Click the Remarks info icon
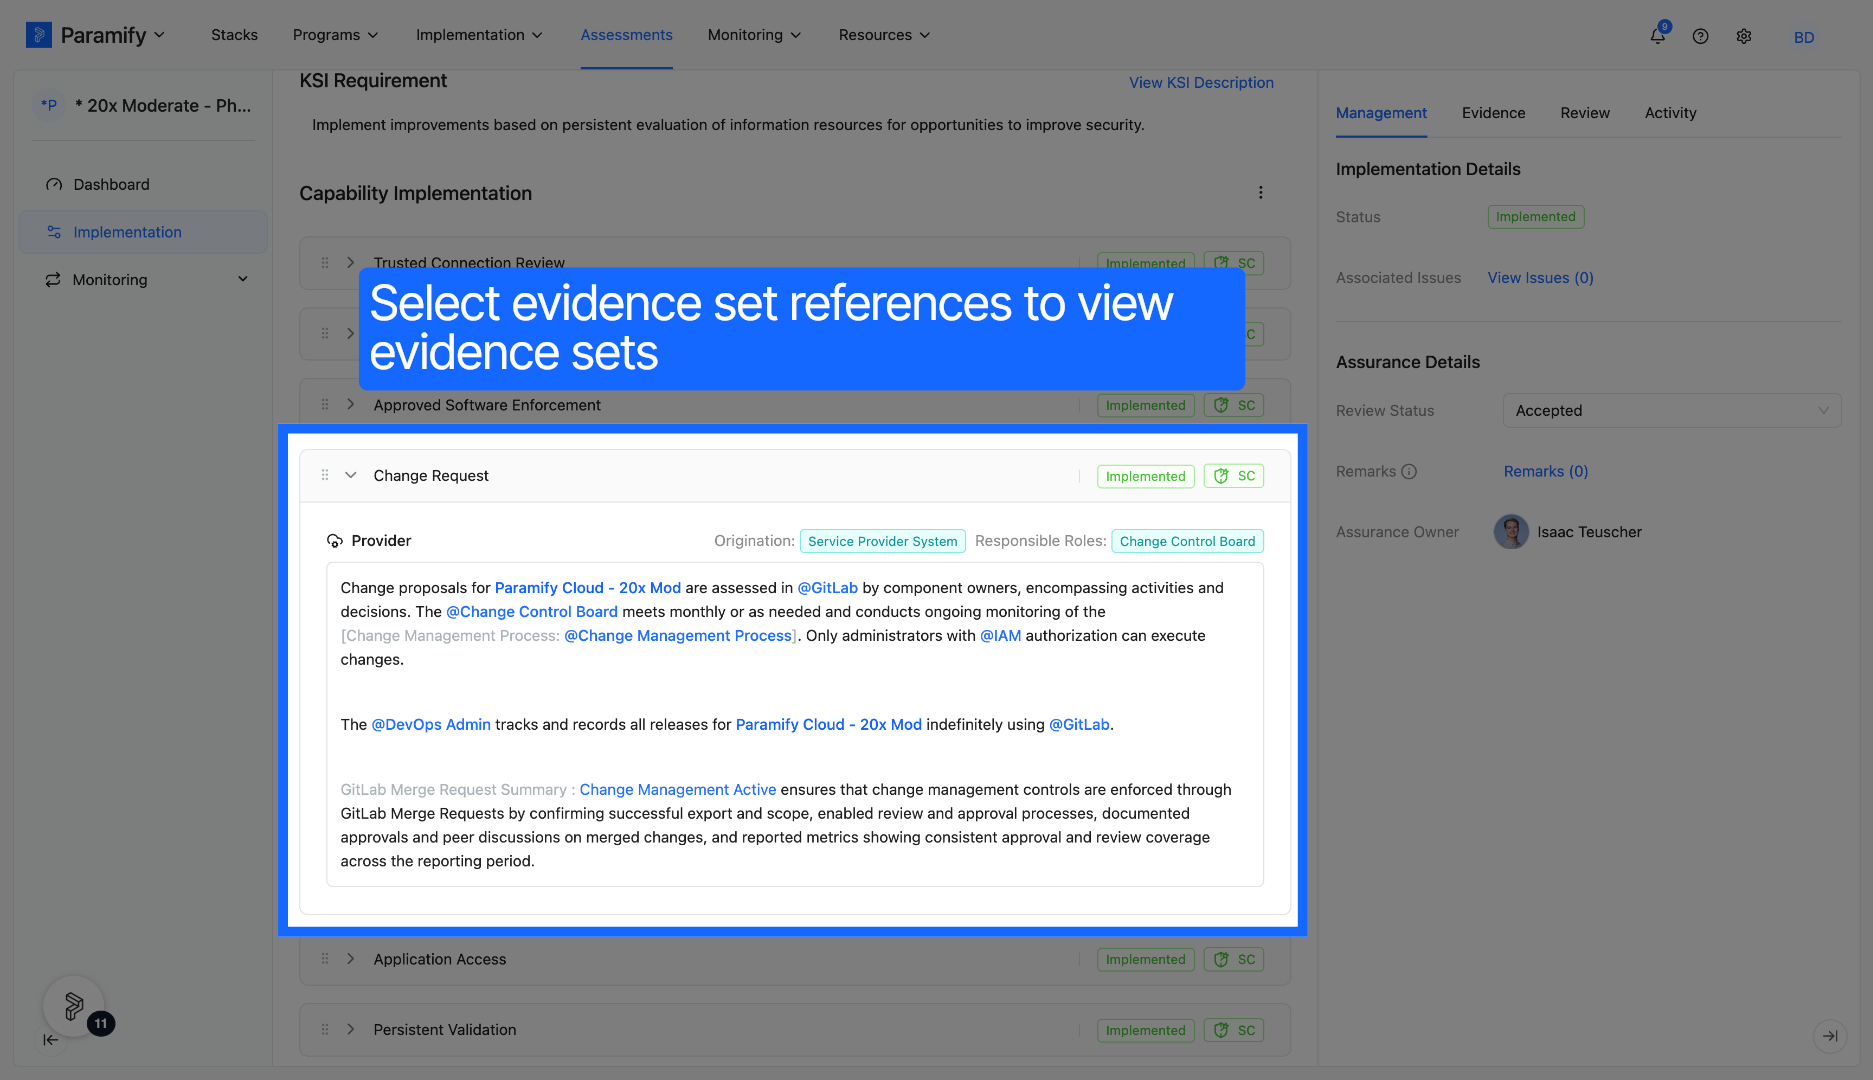1873x1080 pixels. 1409,472
